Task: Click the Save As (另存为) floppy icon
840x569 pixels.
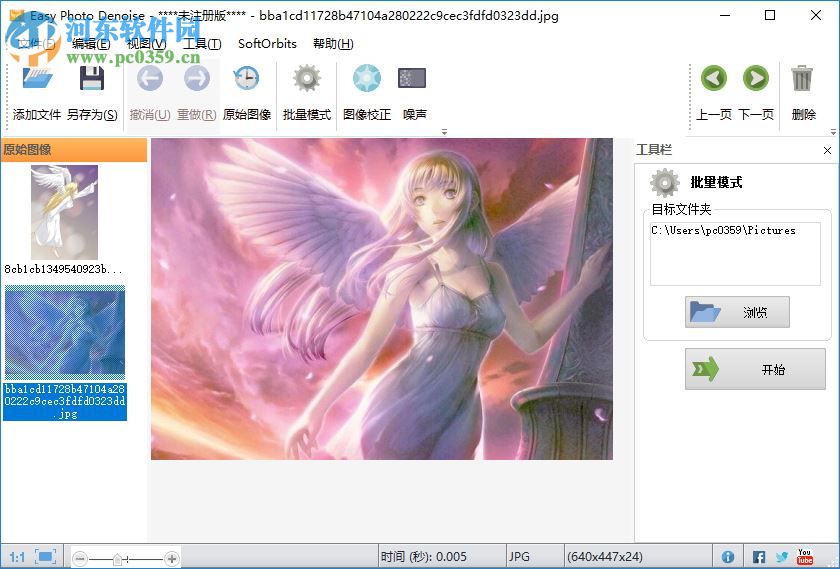Action: click(x=92, y=79)
